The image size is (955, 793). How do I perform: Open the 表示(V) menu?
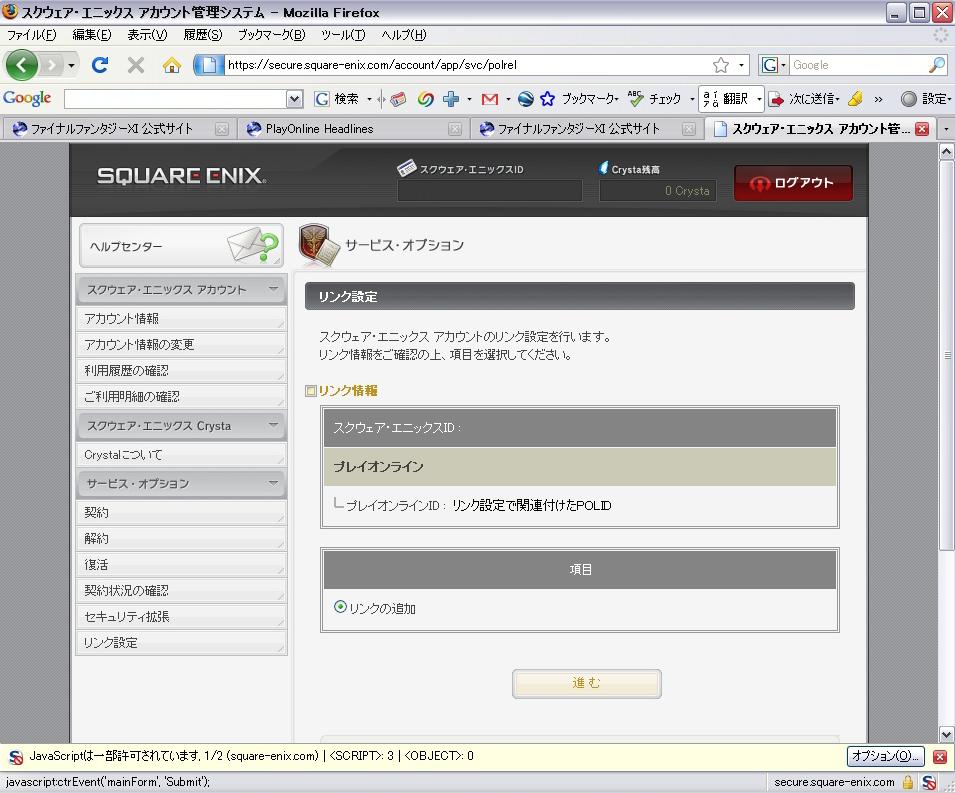[x=147, y=35]
